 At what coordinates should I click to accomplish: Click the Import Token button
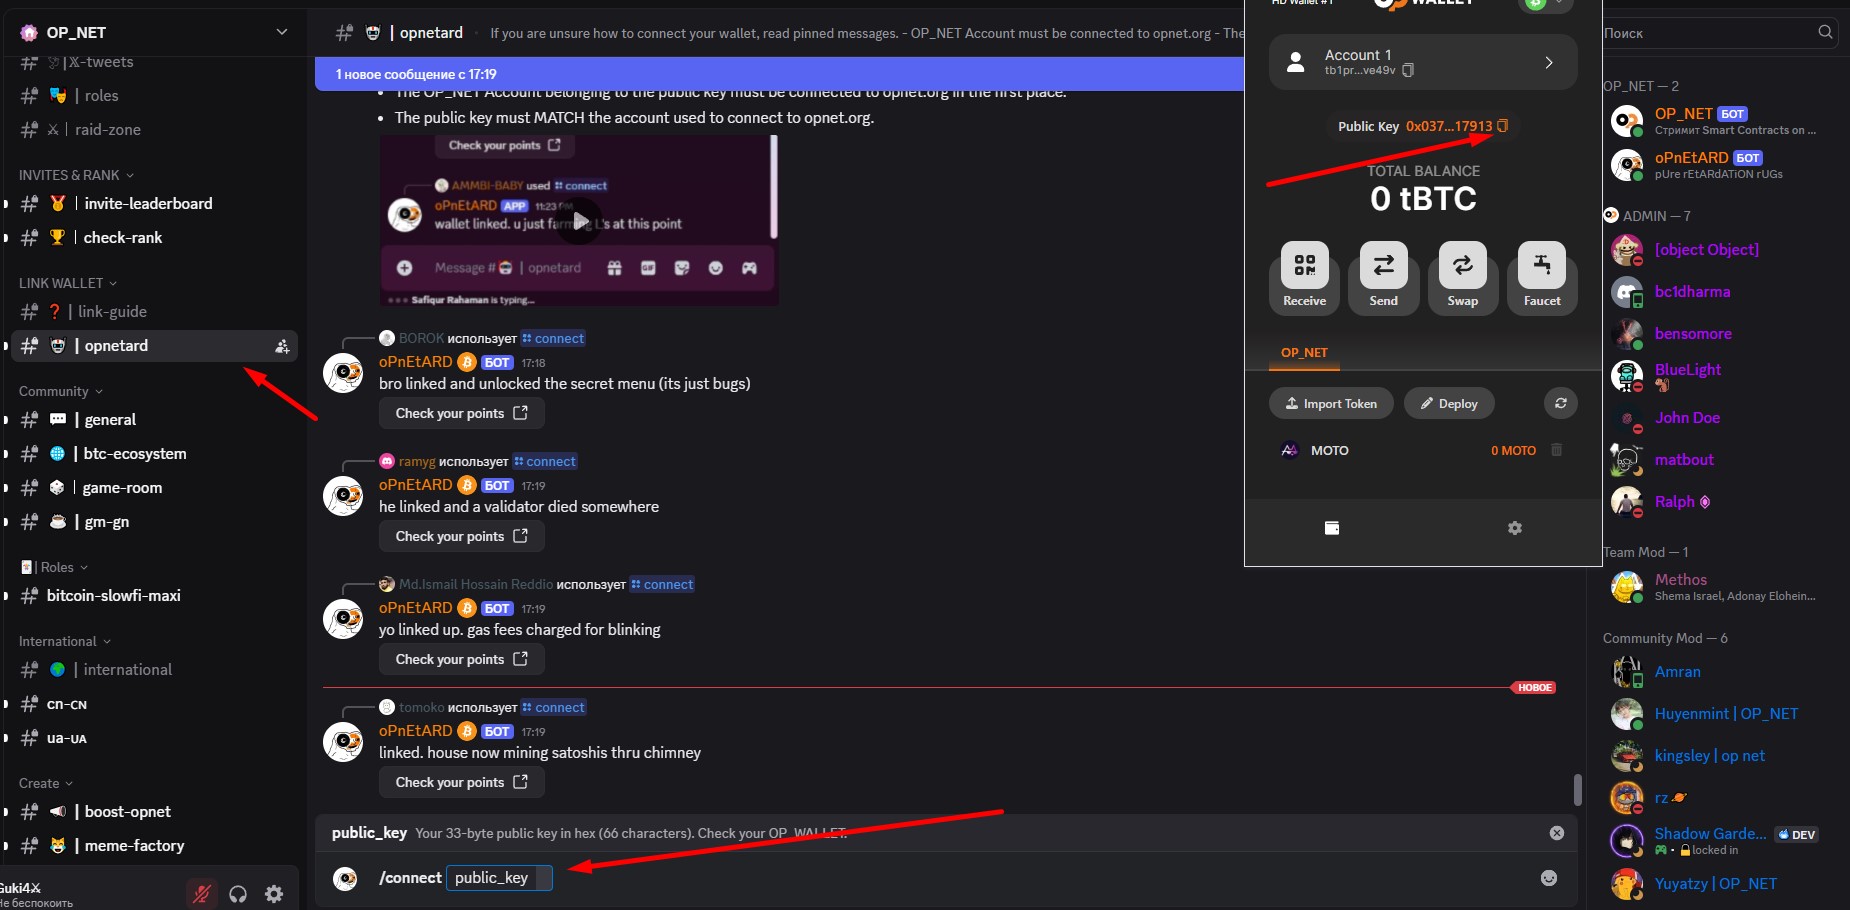click(1330, 403)
